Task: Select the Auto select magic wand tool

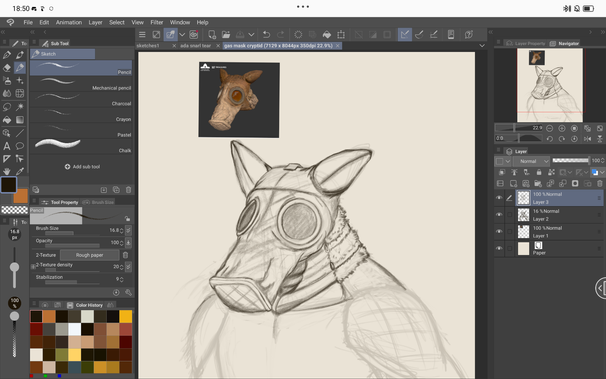Action: coord(20,107)
